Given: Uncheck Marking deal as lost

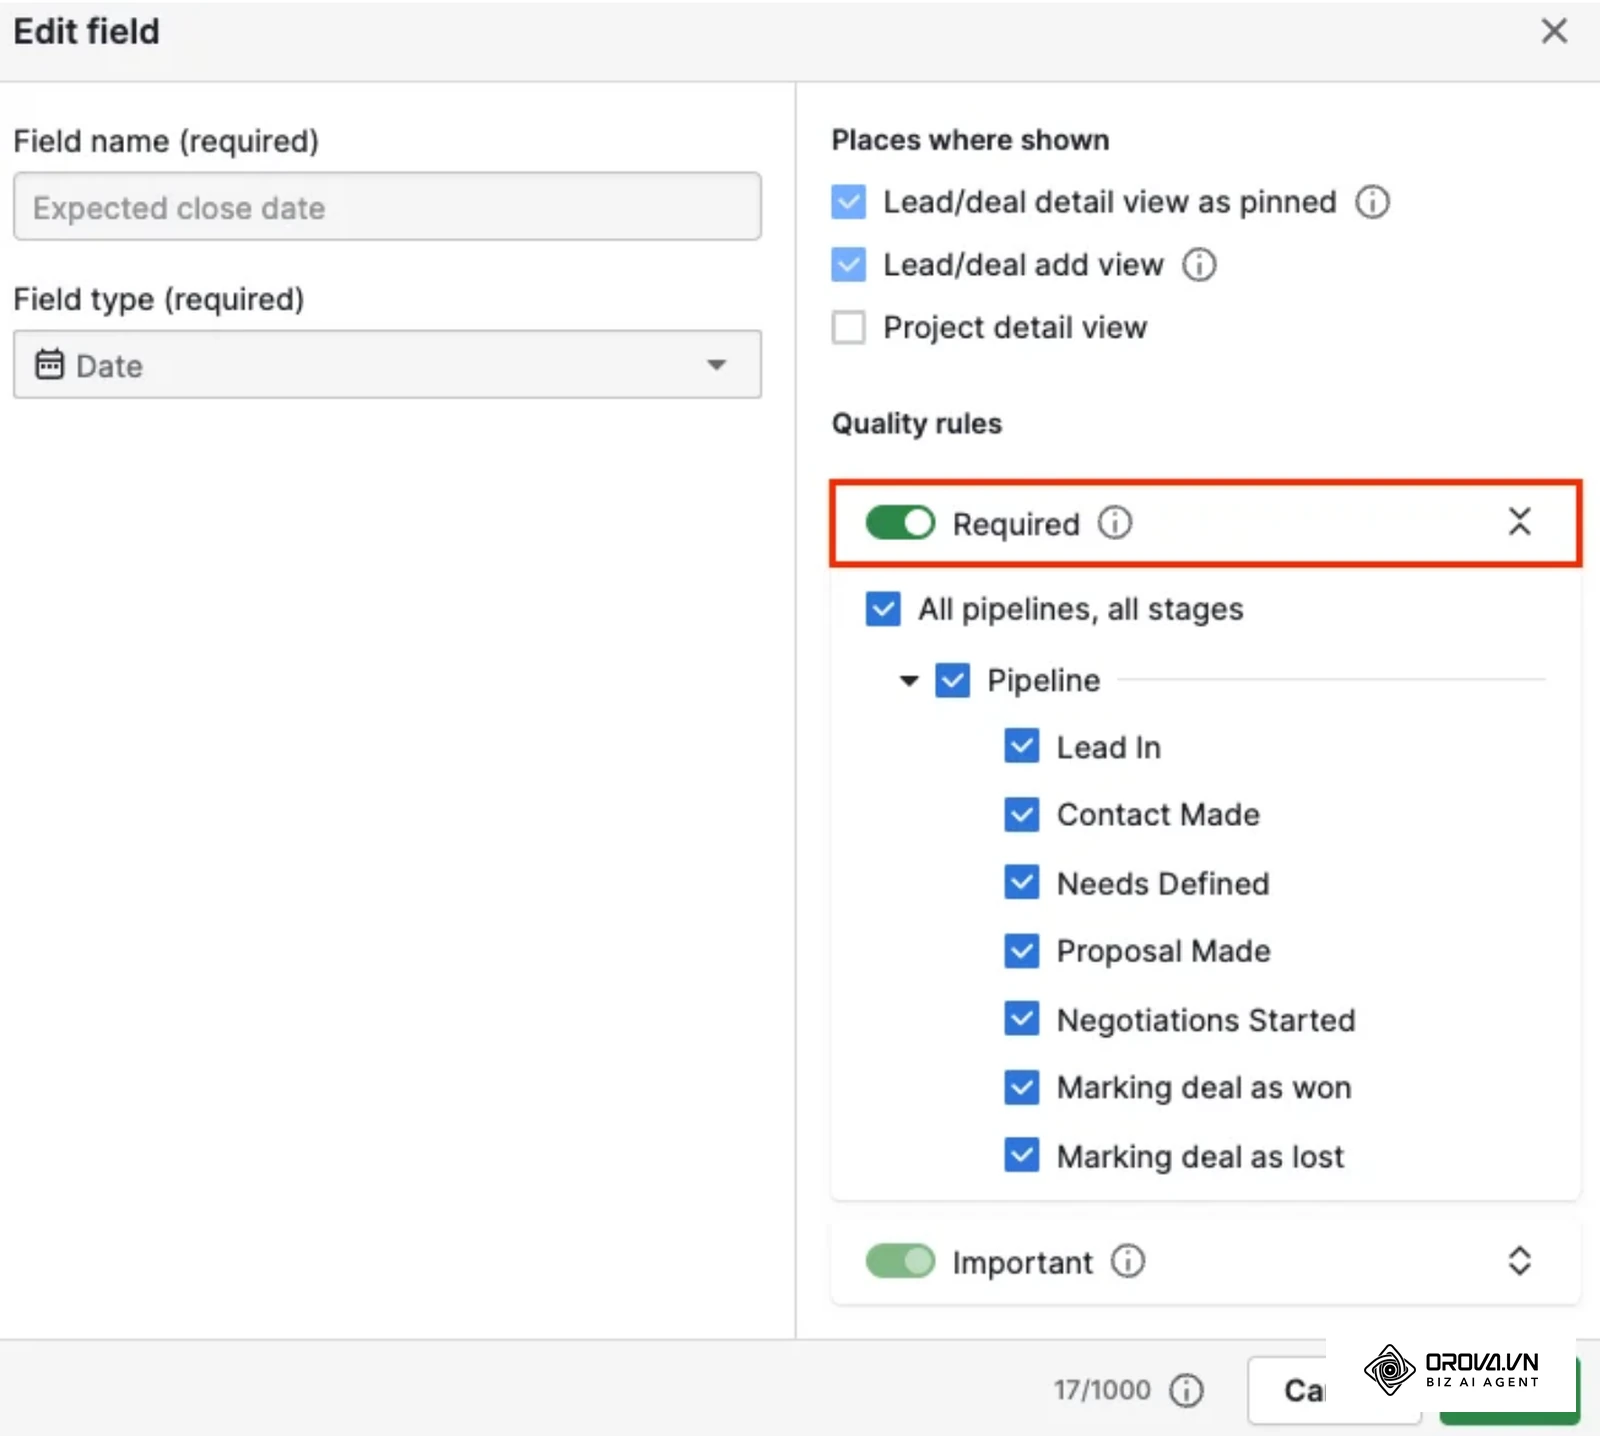Looking at the screenshot, I should [1022, 1155].
